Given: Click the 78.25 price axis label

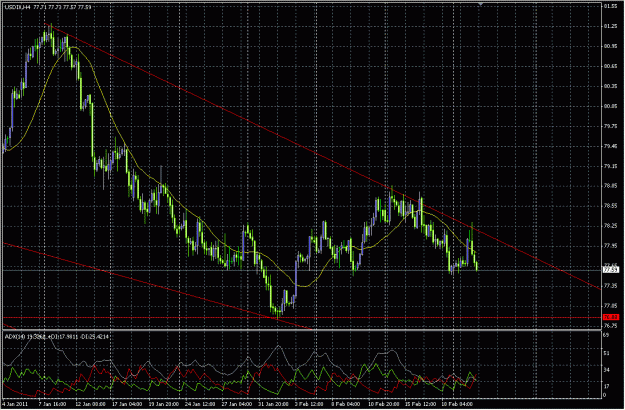Looking at the screenshot, I should point(609,226).
